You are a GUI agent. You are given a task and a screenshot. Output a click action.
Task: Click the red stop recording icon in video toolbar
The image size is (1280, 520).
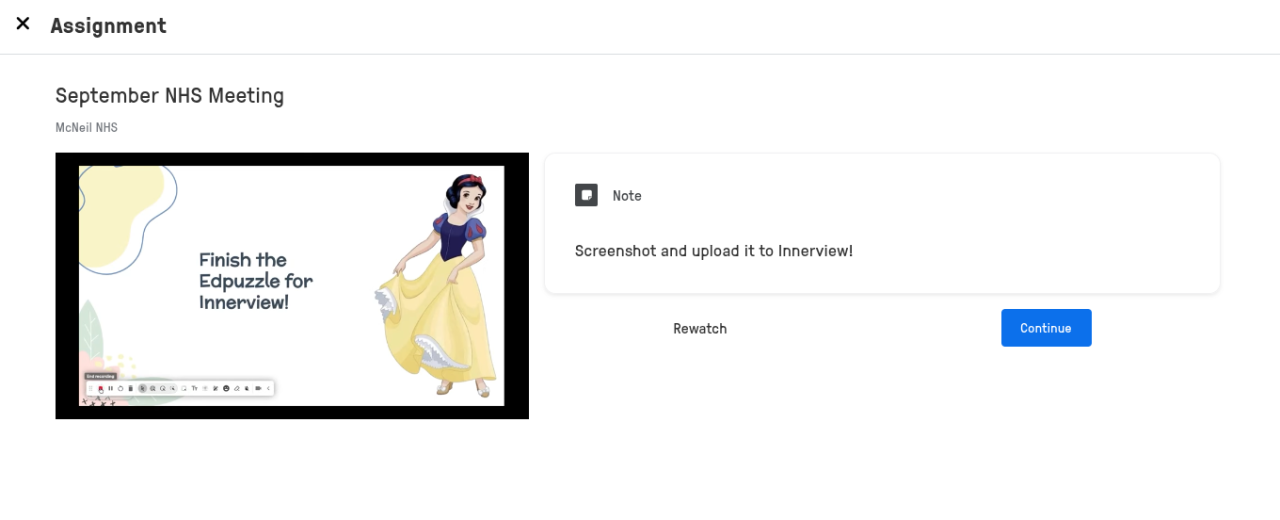pos(101,388)
